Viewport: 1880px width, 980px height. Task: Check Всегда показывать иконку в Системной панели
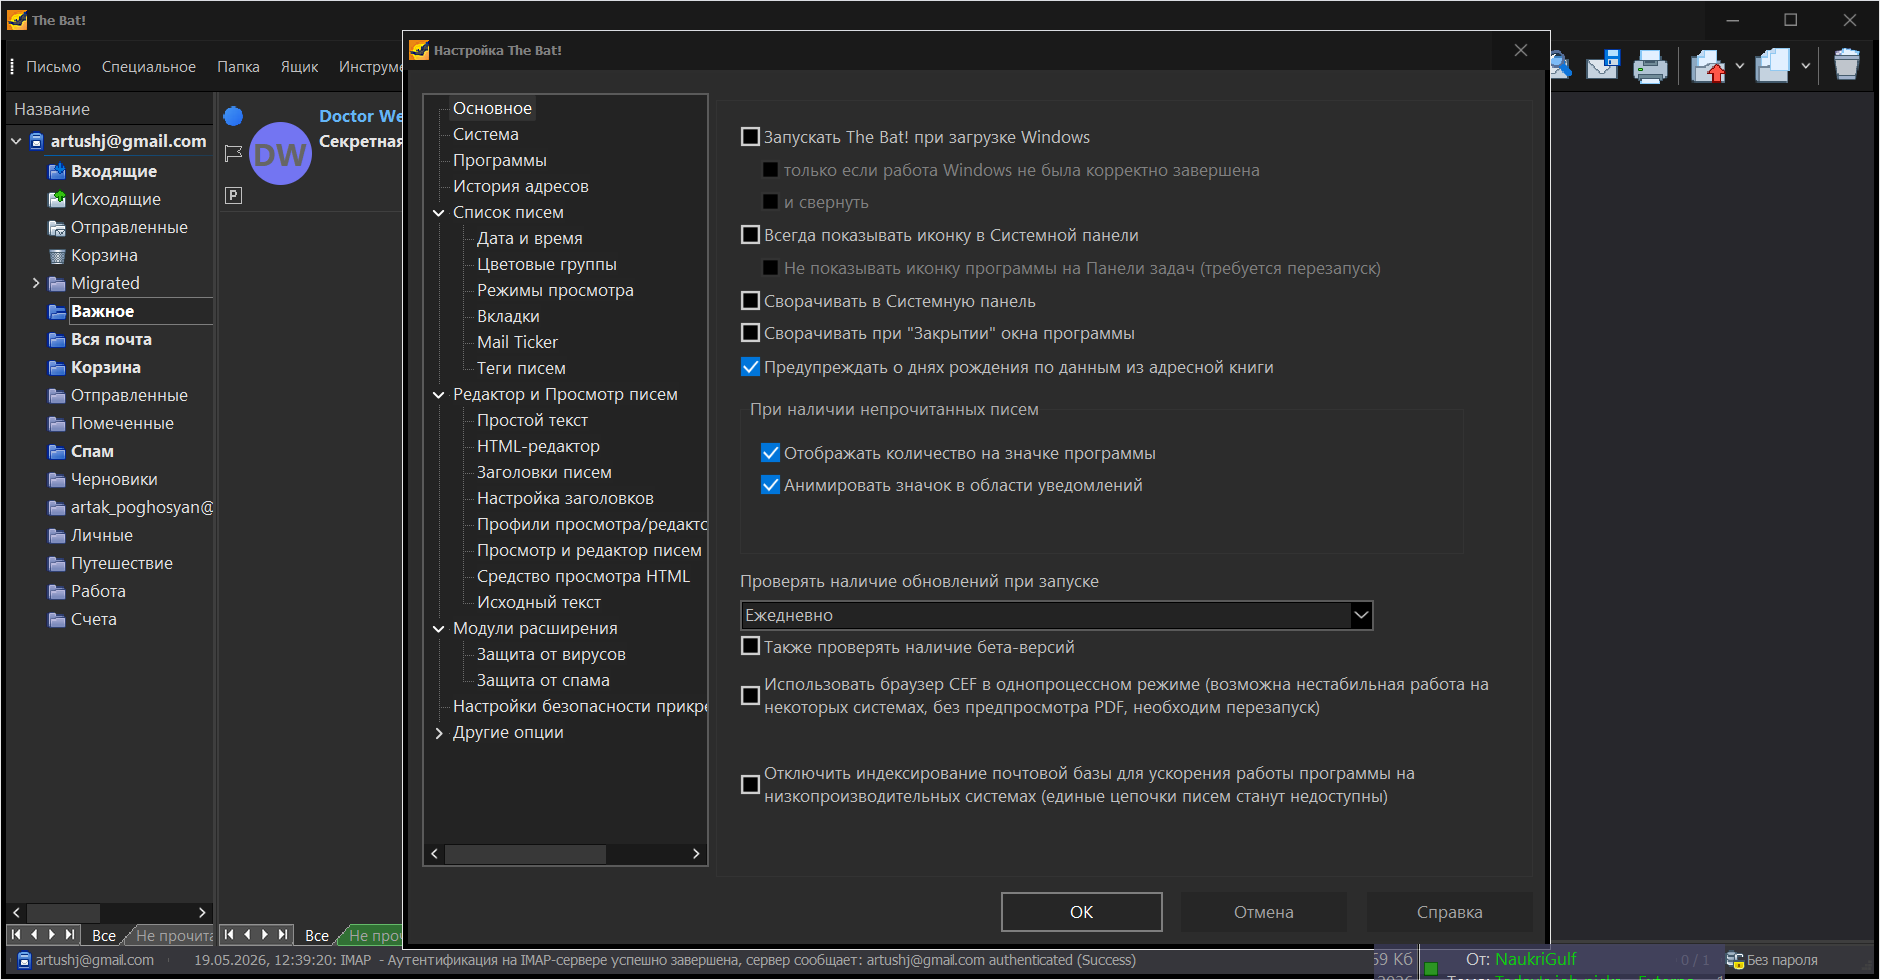point(750,234)
